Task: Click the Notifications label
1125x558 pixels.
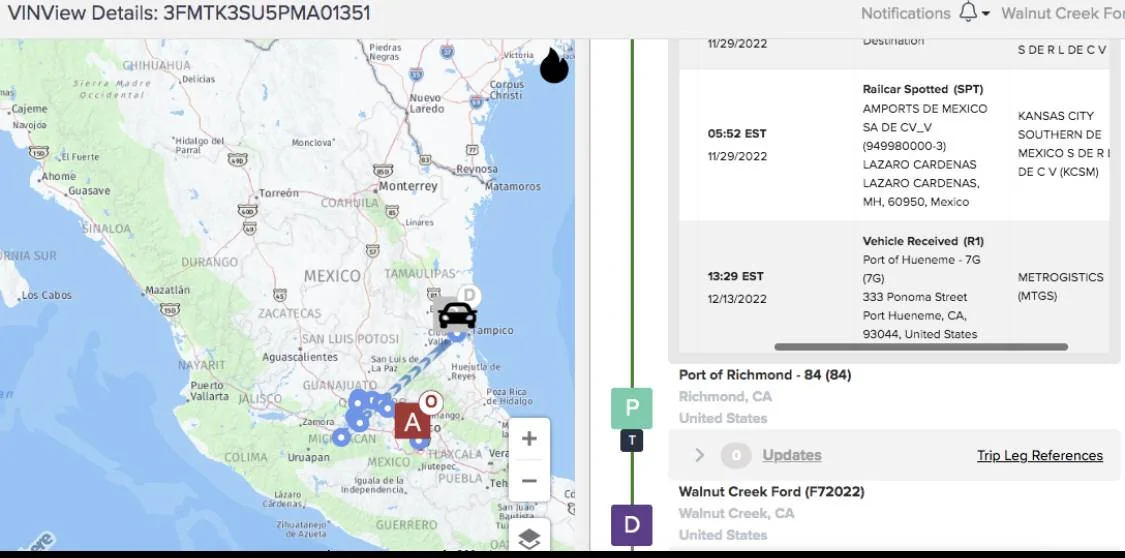Action: click(x=905, y=13)
